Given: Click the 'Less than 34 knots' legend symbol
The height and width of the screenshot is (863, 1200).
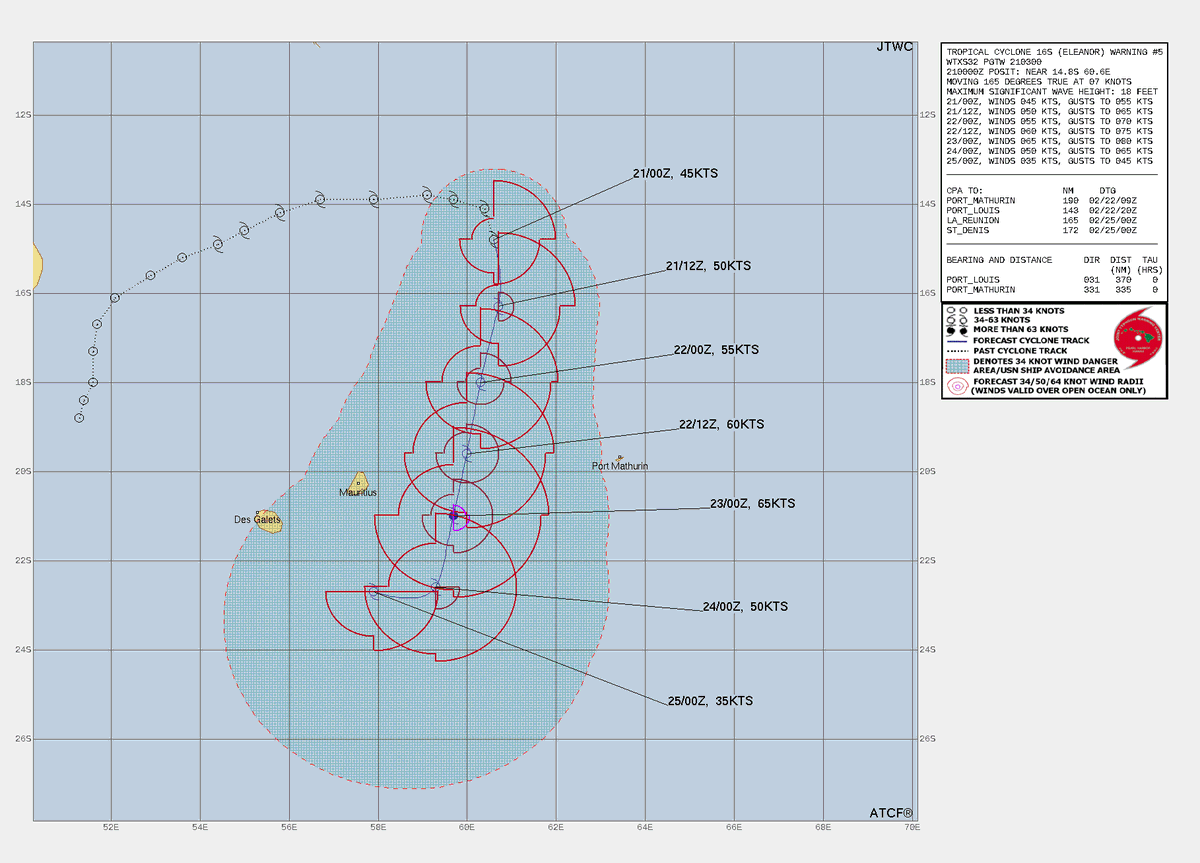Looking at the screenshot, I should pyautogui.click(x=957, y=310).
